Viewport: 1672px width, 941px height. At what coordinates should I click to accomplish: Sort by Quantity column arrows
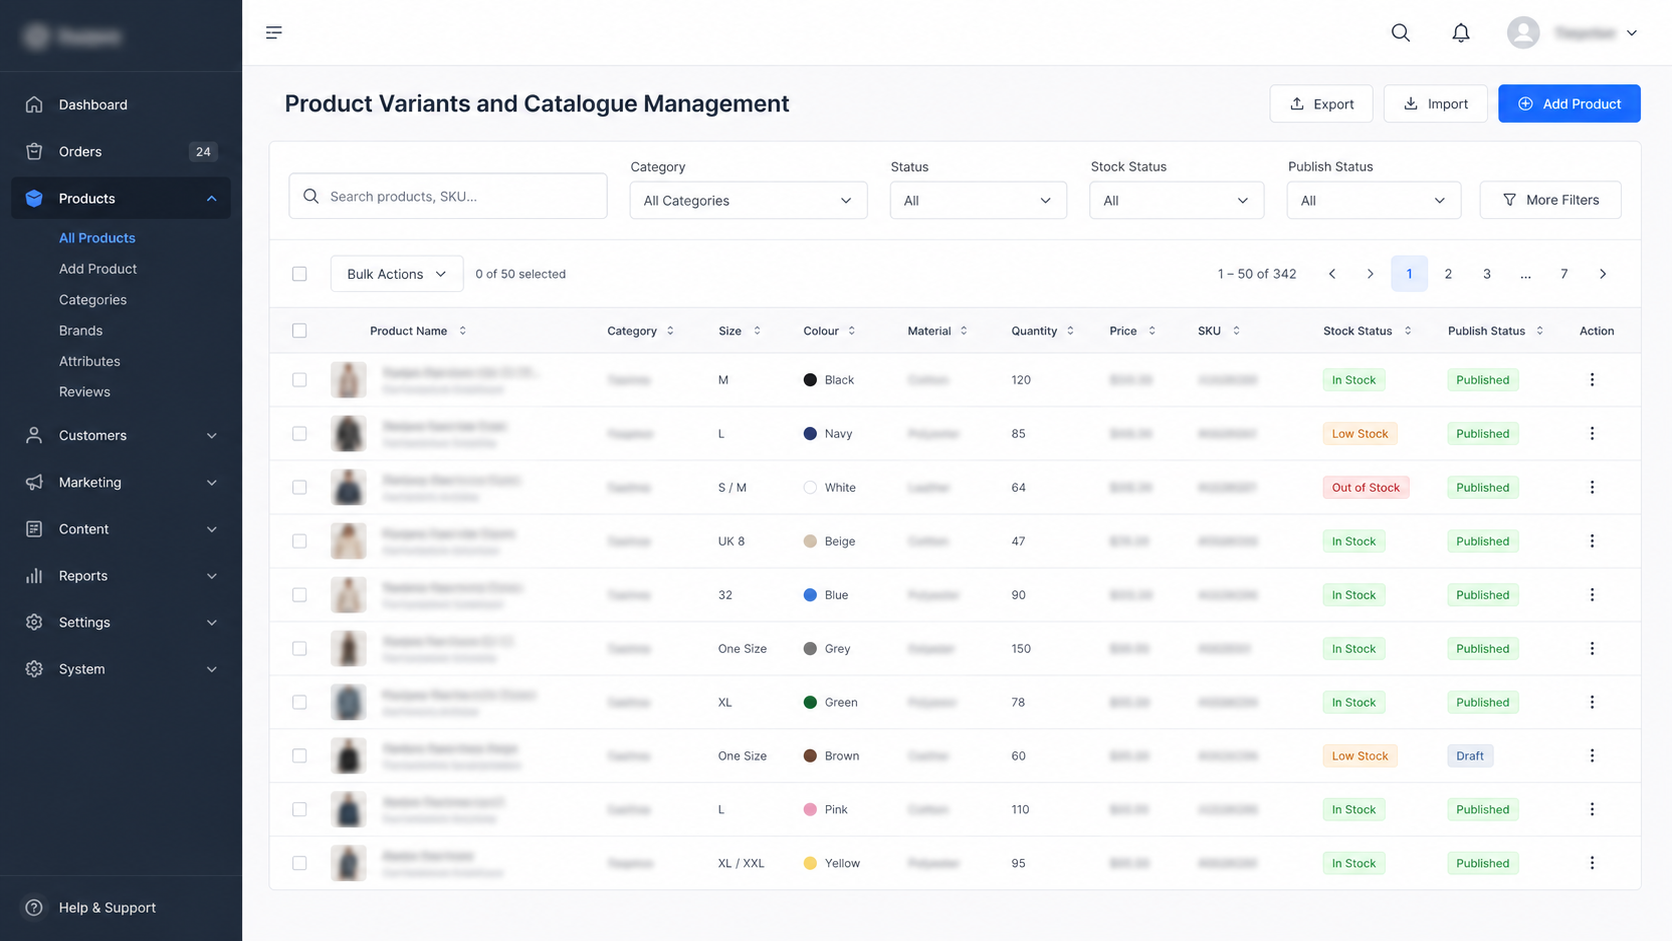pos(1070,331)
